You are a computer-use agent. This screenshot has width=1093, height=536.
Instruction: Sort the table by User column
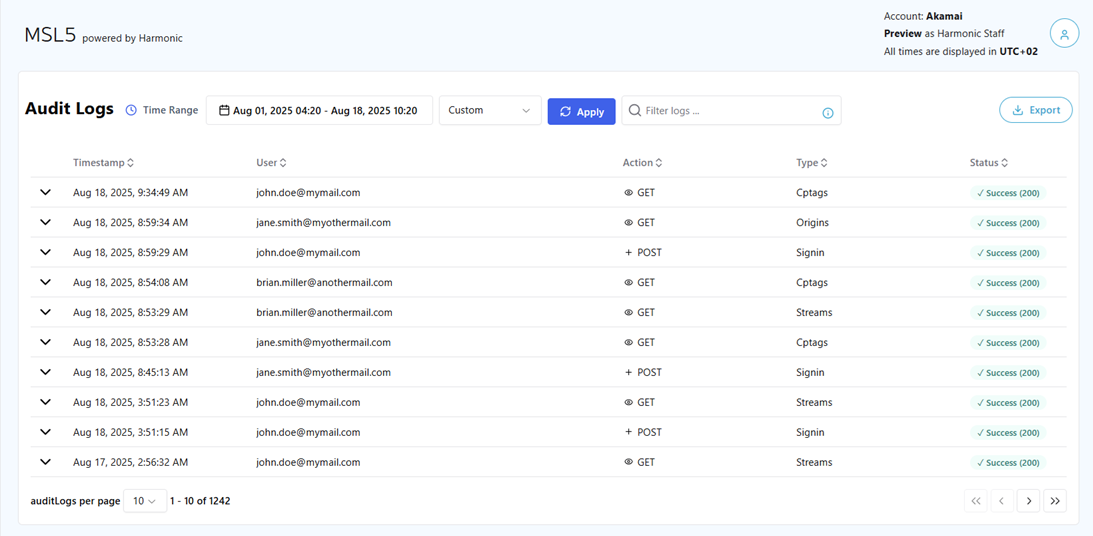271,163
